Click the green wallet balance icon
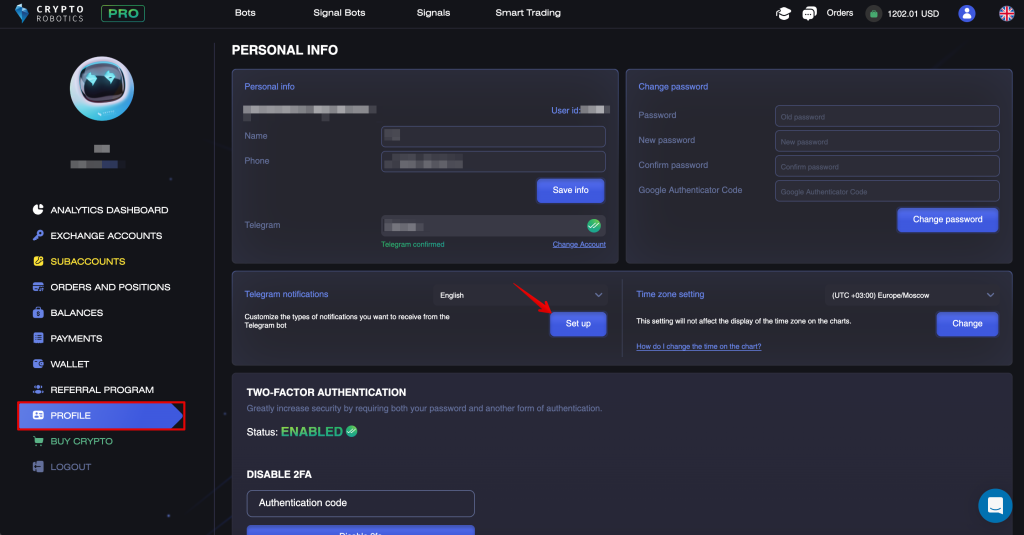The height and width of the screenshot is (535, 1024). pos(874,14)
